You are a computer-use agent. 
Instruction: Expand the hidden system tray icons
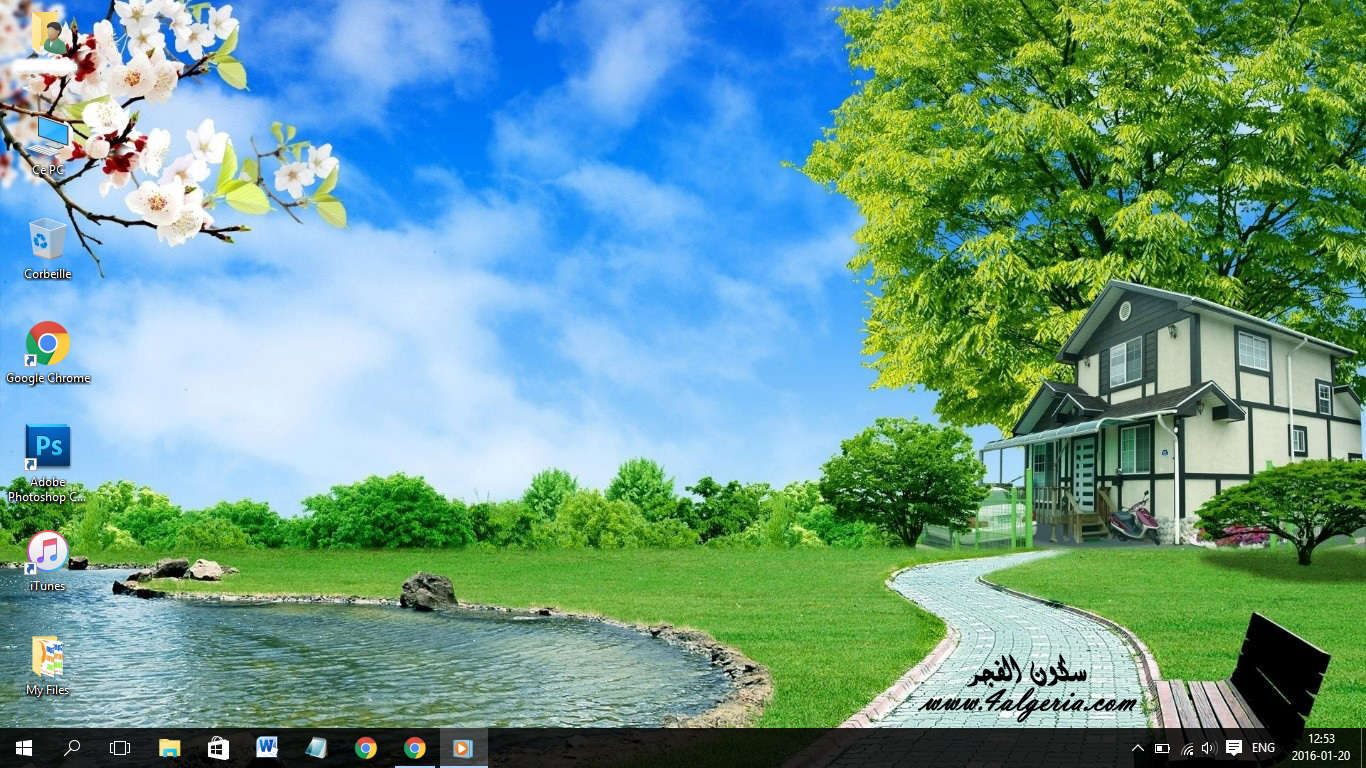1138,748
